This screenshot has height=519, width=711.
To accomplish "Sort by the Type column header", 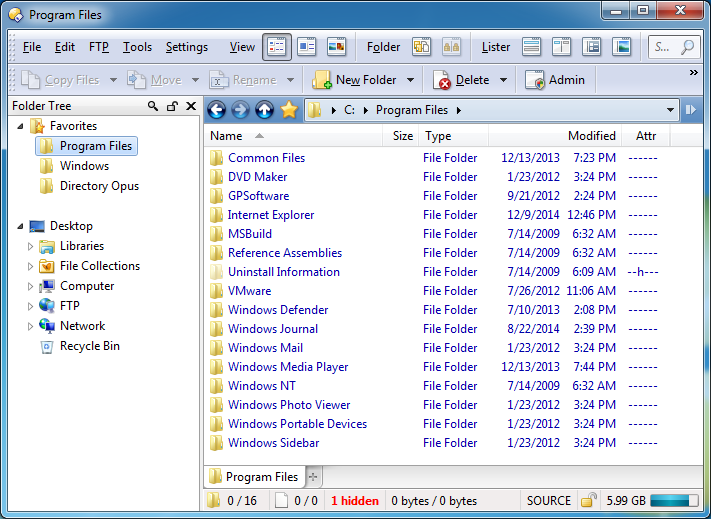I will click(x=454, y=136).
